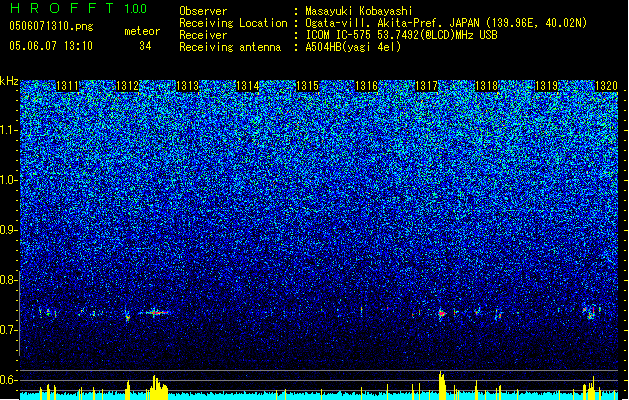Screen dimensions: 629x400
Task: Click the A504HB(yagi 4el) antenna text
Action: click(x=353, y=47)
